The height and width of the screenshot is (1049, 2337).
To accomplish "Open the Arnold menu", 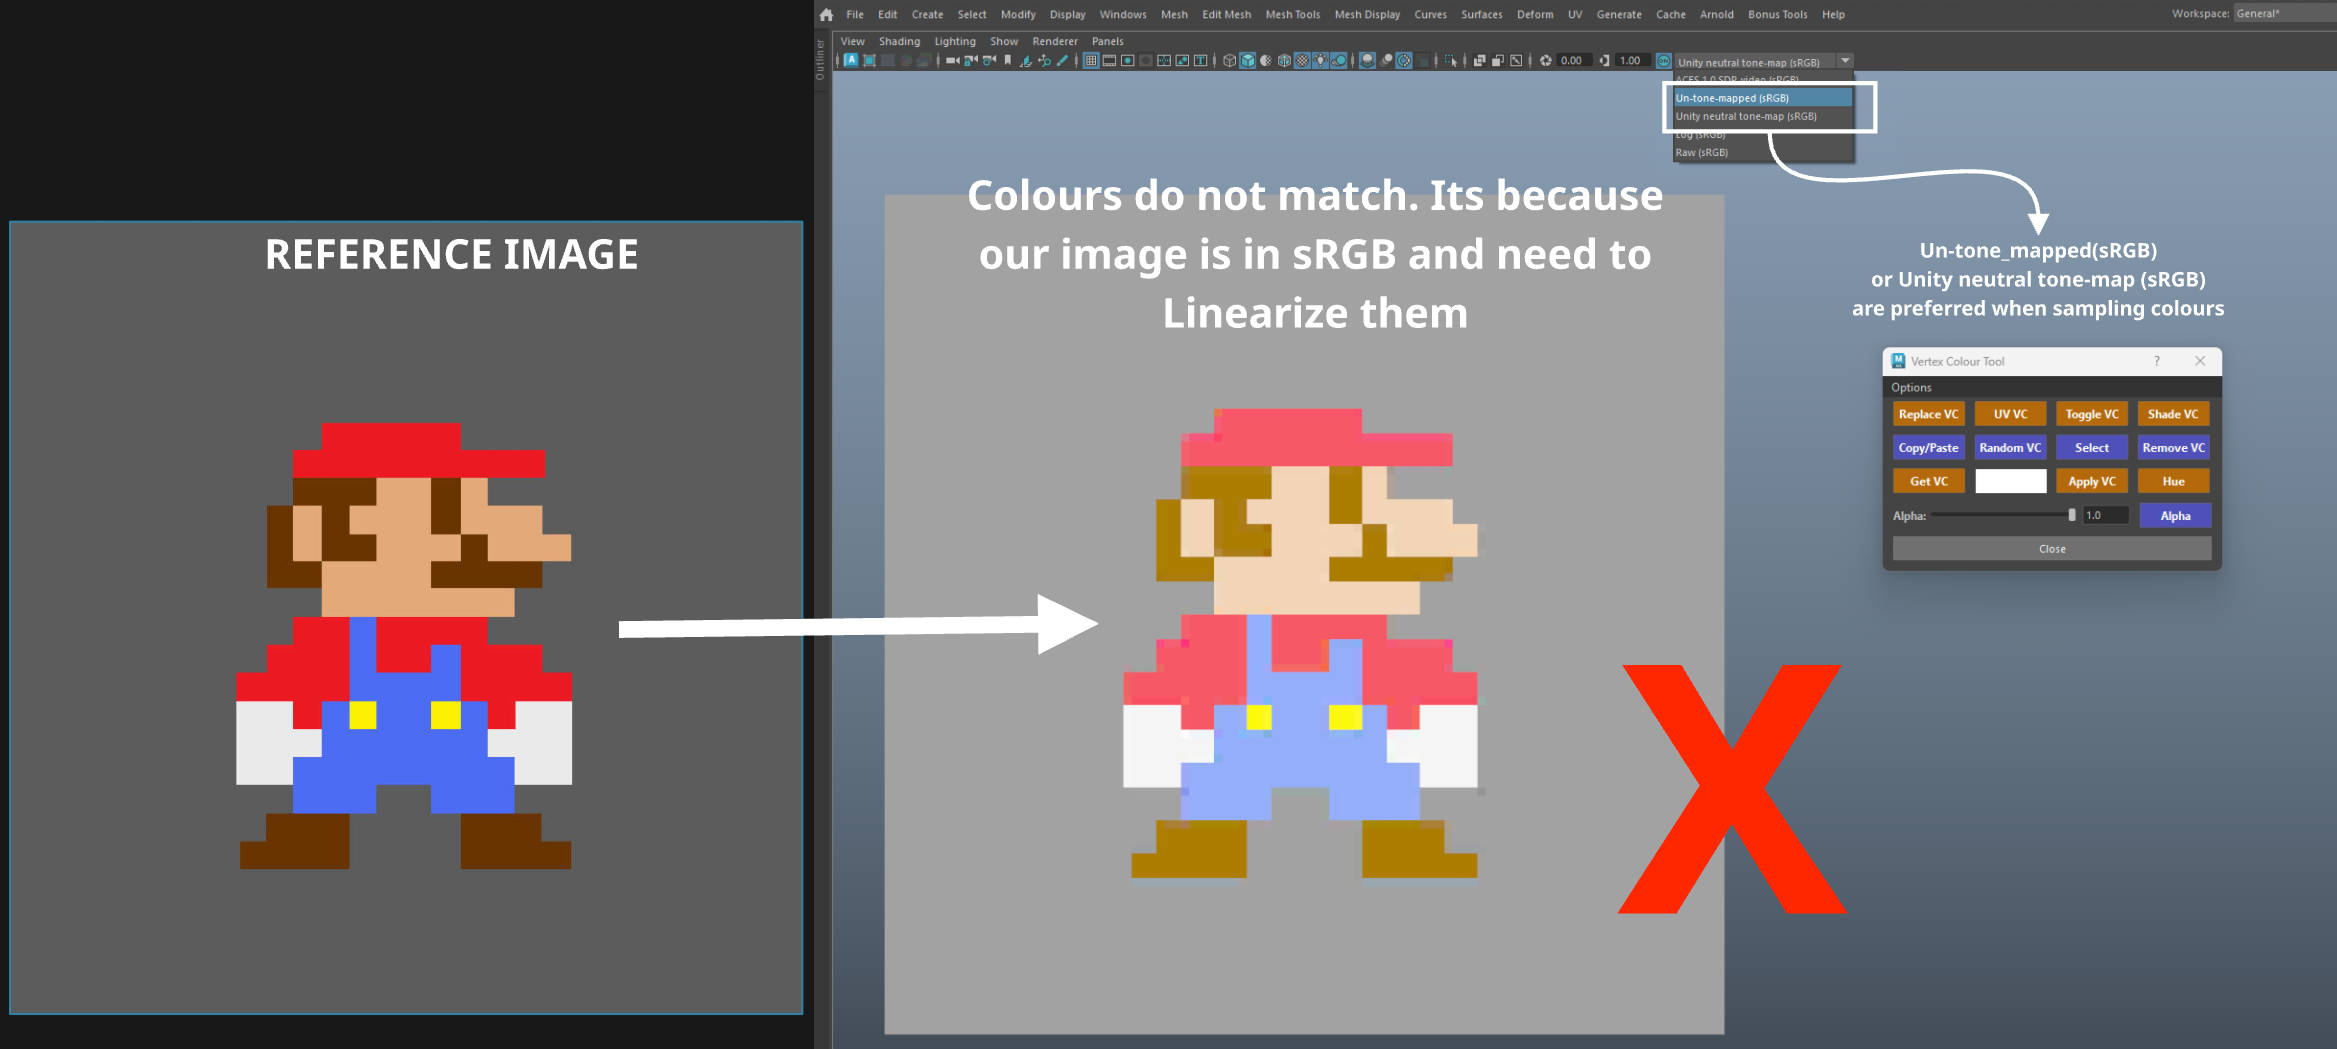I will [1716, 14].
